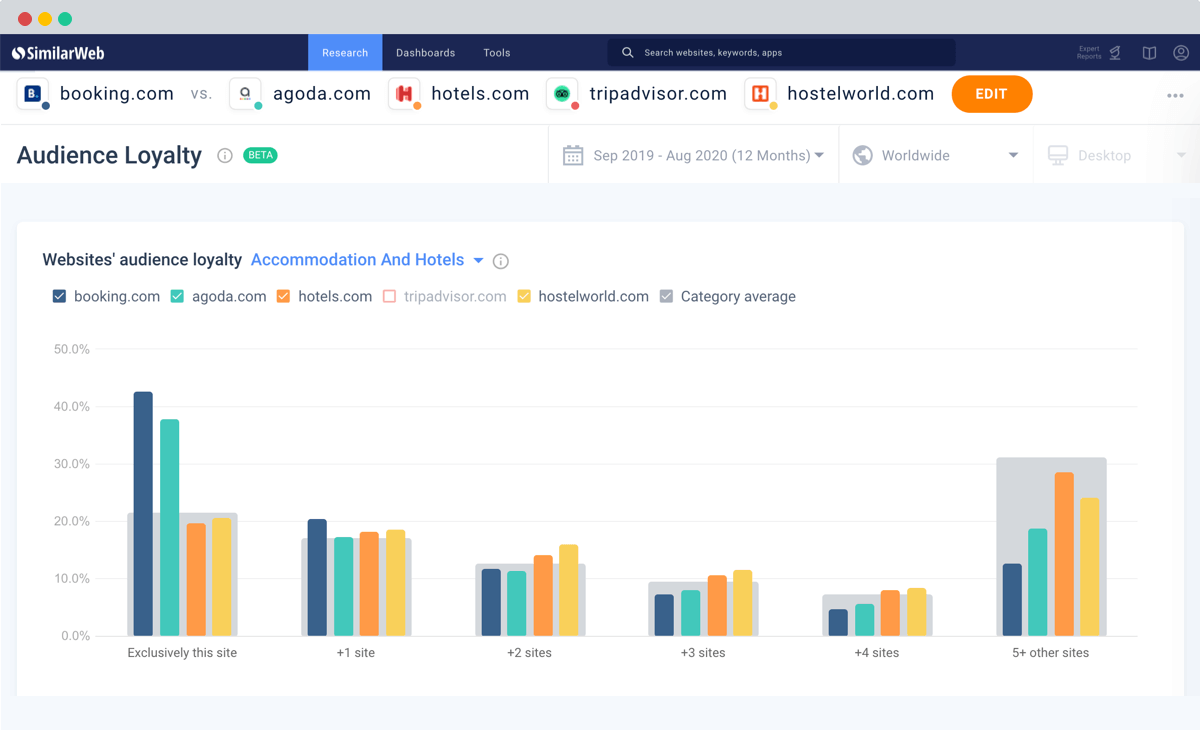Switch to the Research tab
The height and width of the screenshot is (730, 1200).
(x=345, y=53)
